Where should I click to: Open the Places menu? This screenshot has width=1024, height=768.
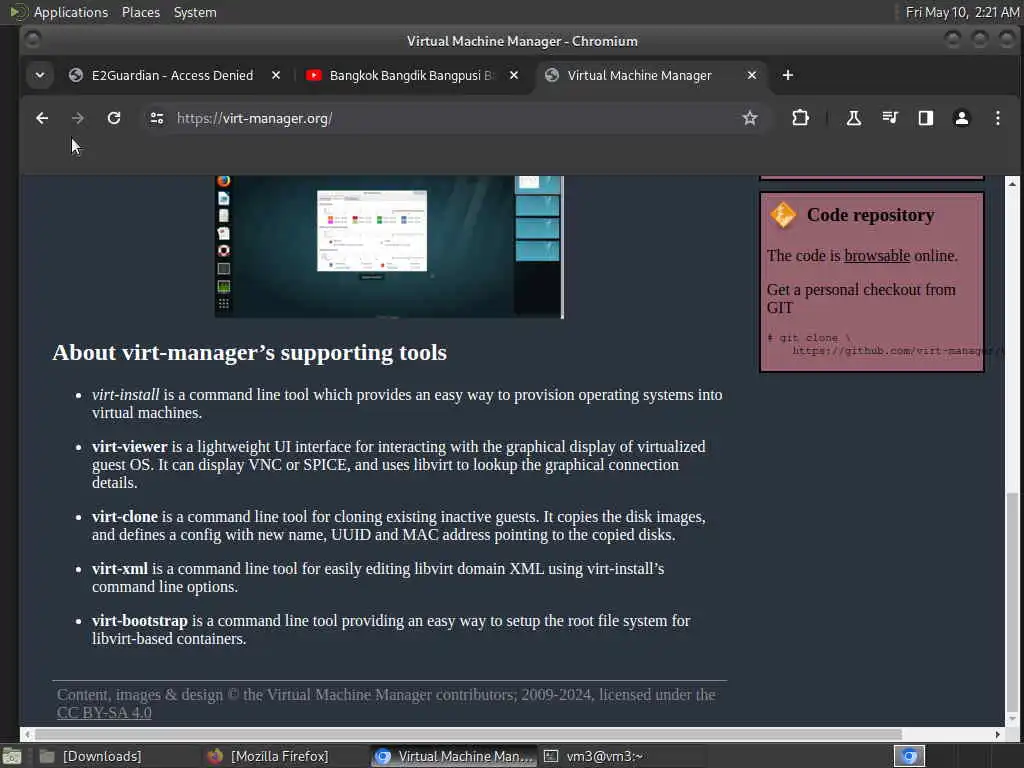point(140,12)
